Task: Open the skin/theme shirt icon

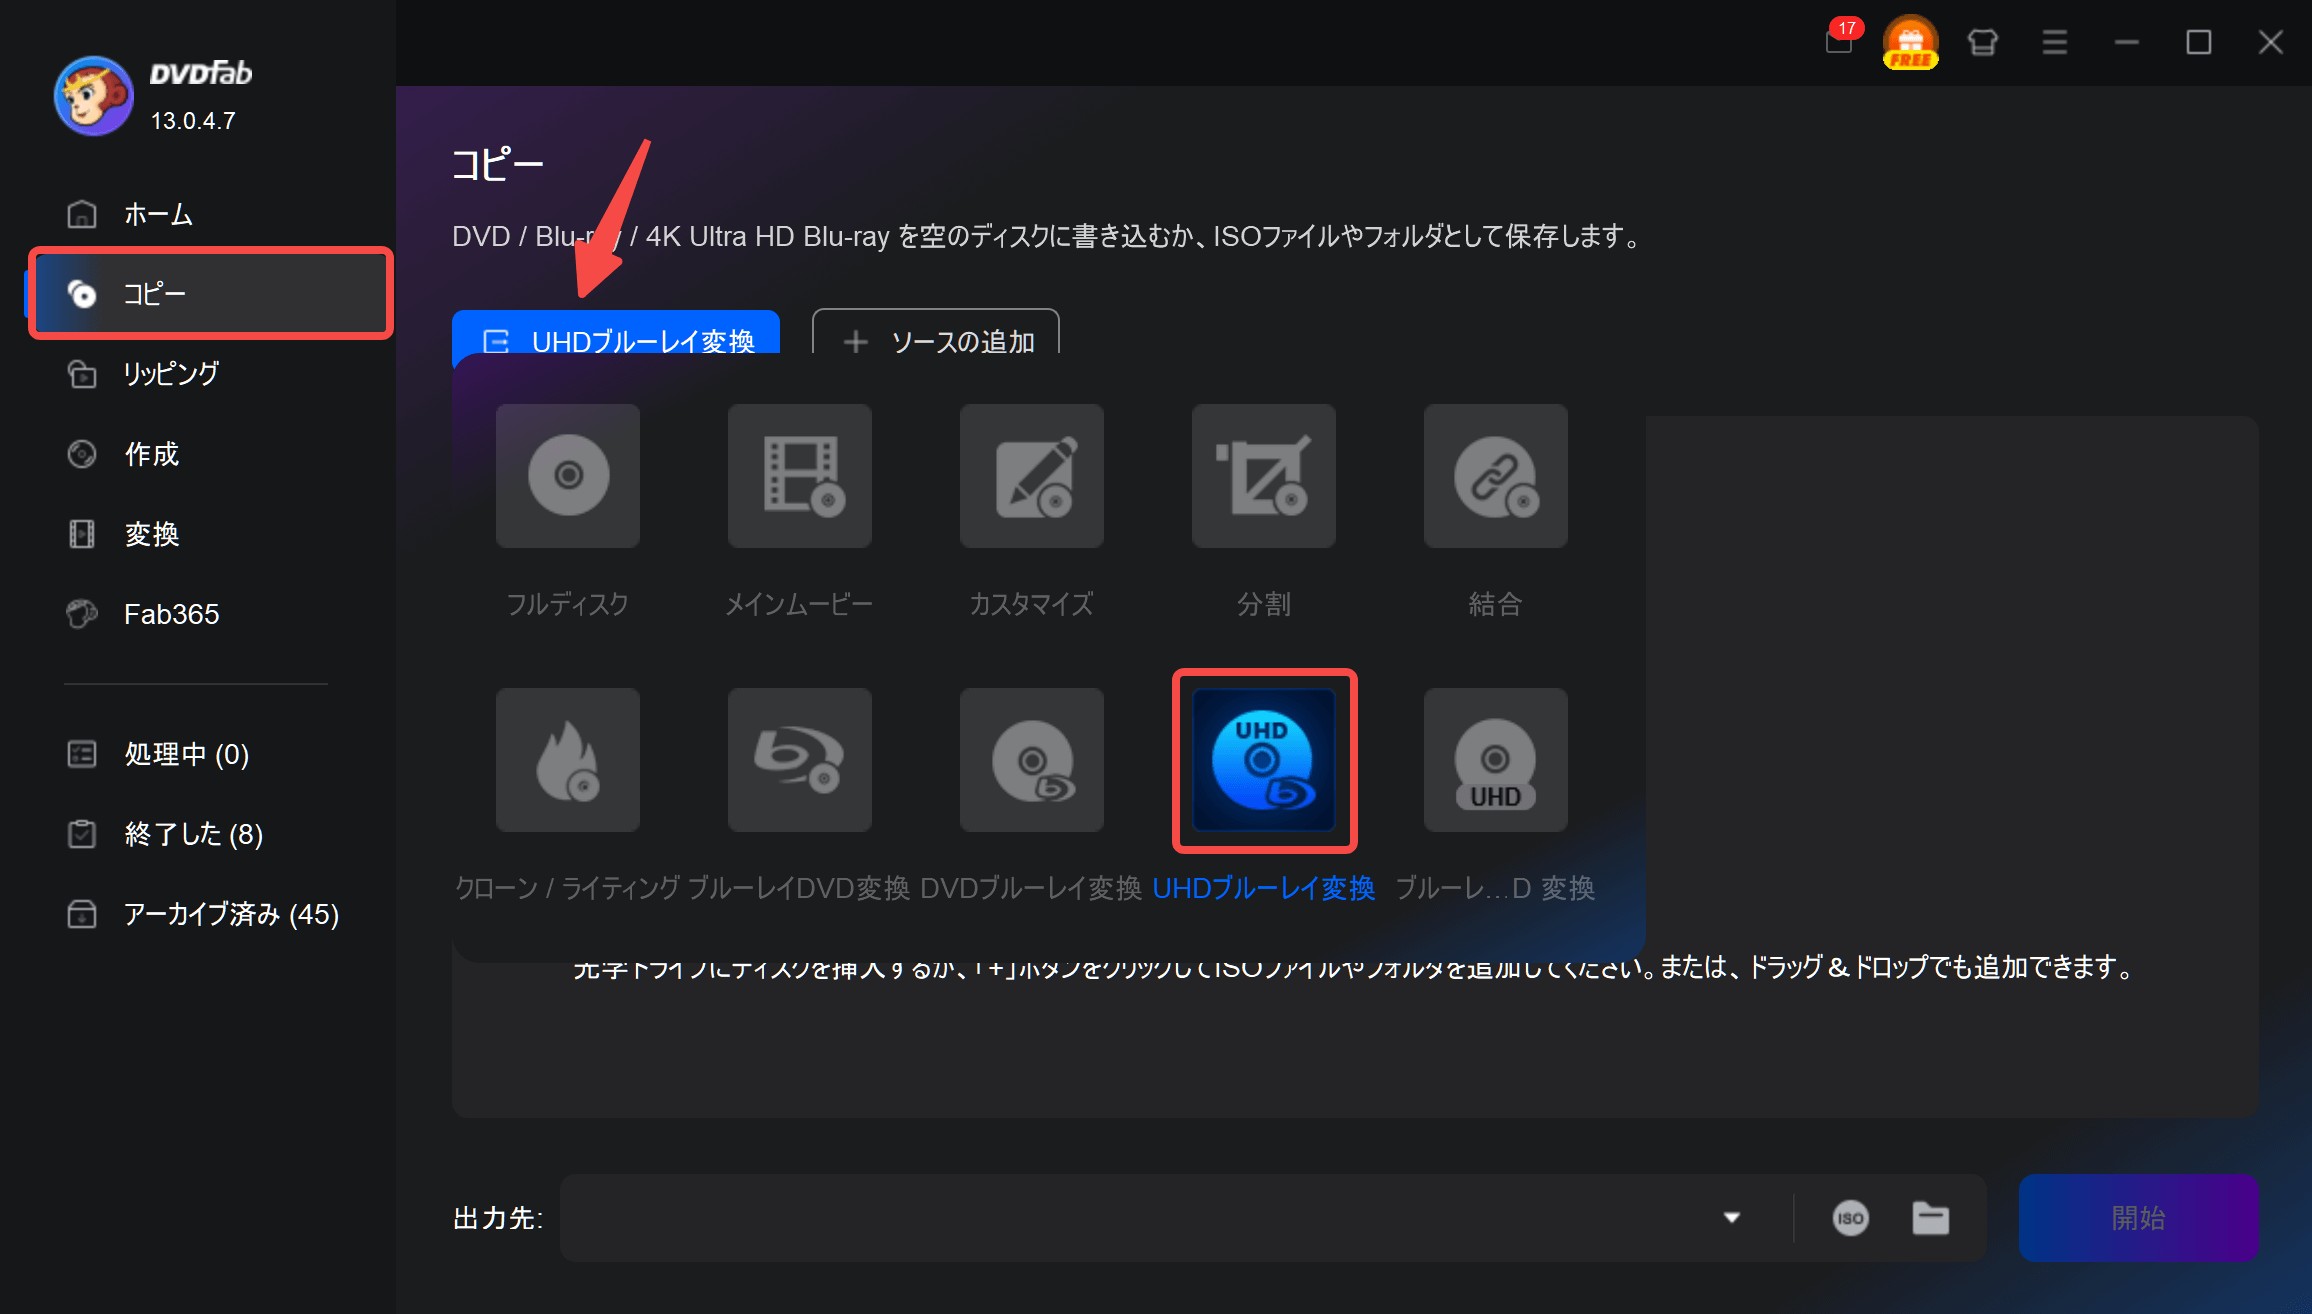Action: [x=1982, y=42]
